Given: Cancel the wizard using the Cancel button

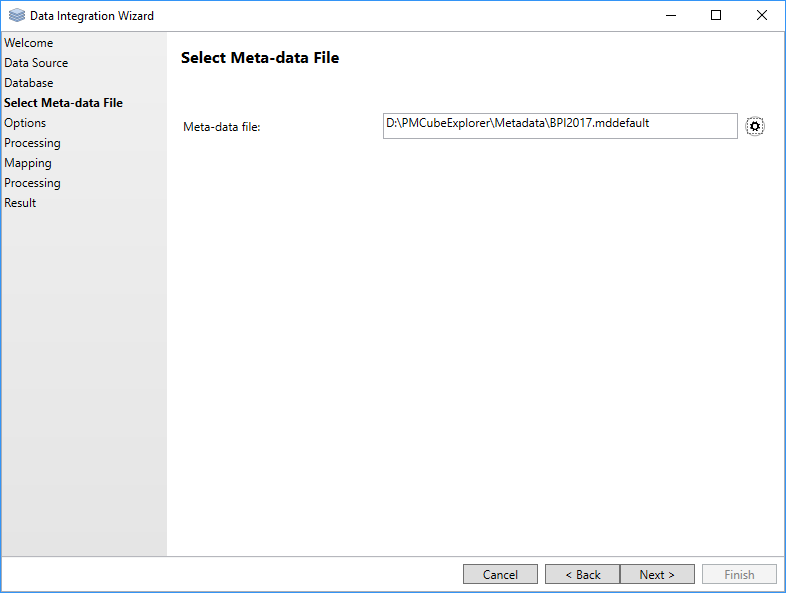Looking at the screenshot, I should click(500, 574).
